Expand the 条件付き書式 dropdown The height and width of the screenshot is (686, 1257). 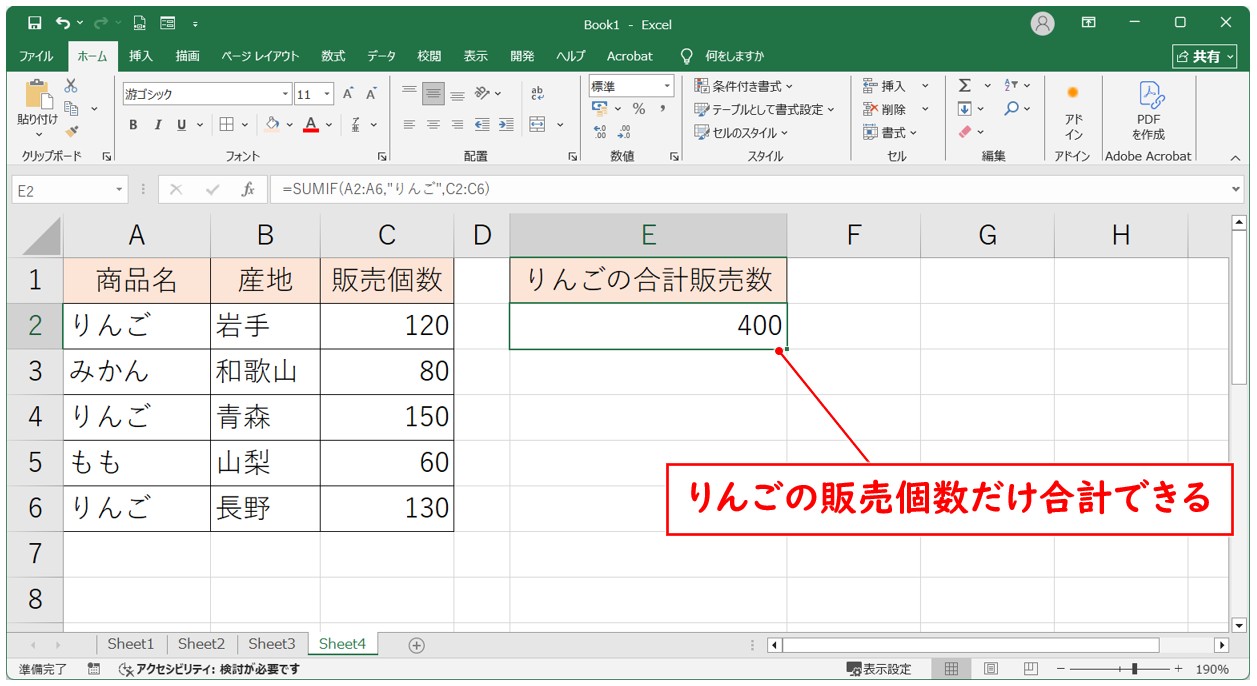[745, 86]
